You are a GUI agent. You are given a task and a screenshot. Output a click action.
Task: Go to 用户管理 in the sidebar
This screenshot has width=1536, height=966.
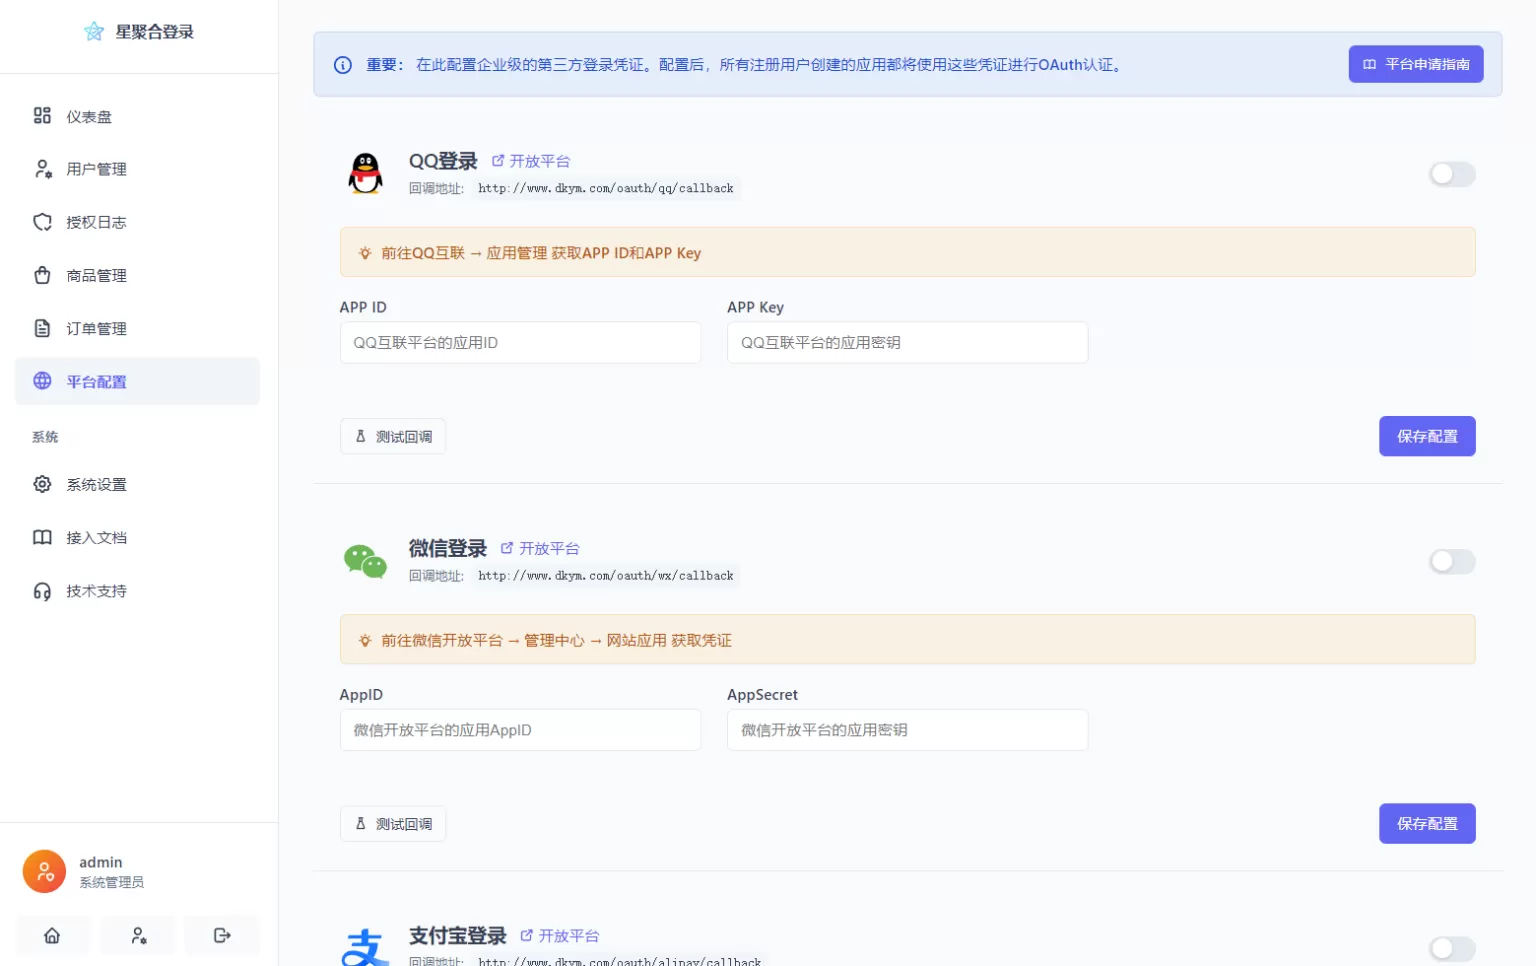click(96, 170)
